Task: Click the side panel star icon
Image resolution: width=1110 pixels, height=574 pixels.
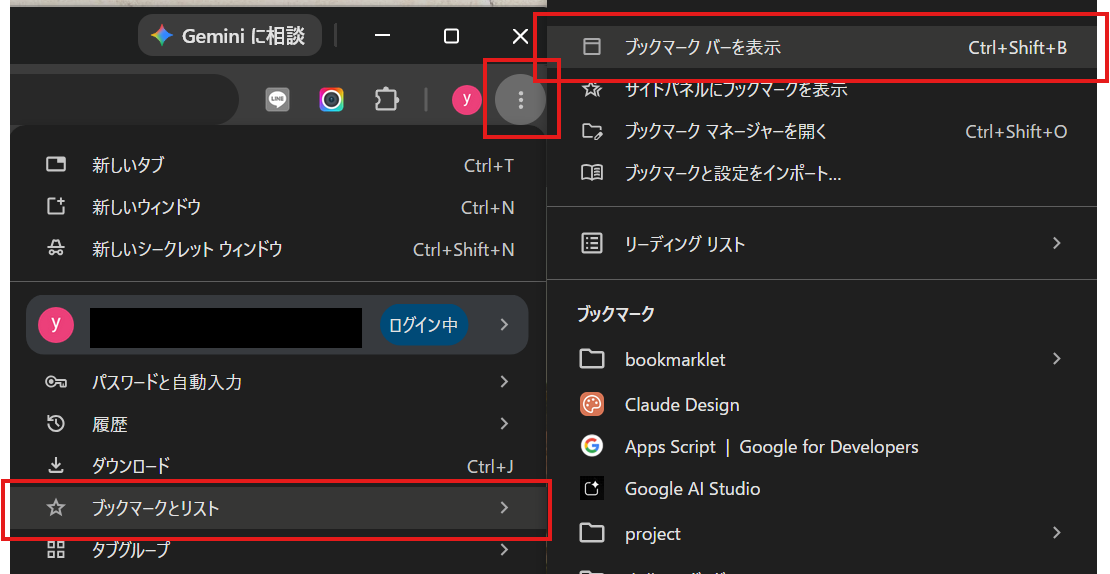Action: 591,89
